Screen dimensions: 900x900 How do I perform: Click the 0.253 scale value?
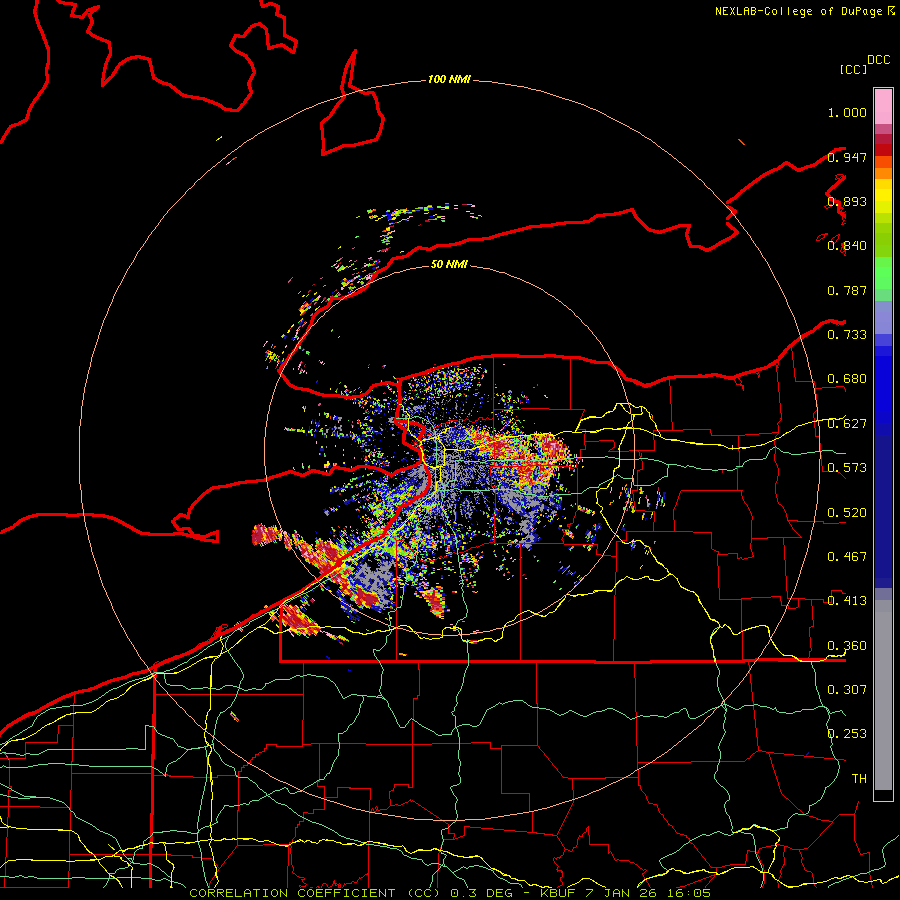coord(847,734)
